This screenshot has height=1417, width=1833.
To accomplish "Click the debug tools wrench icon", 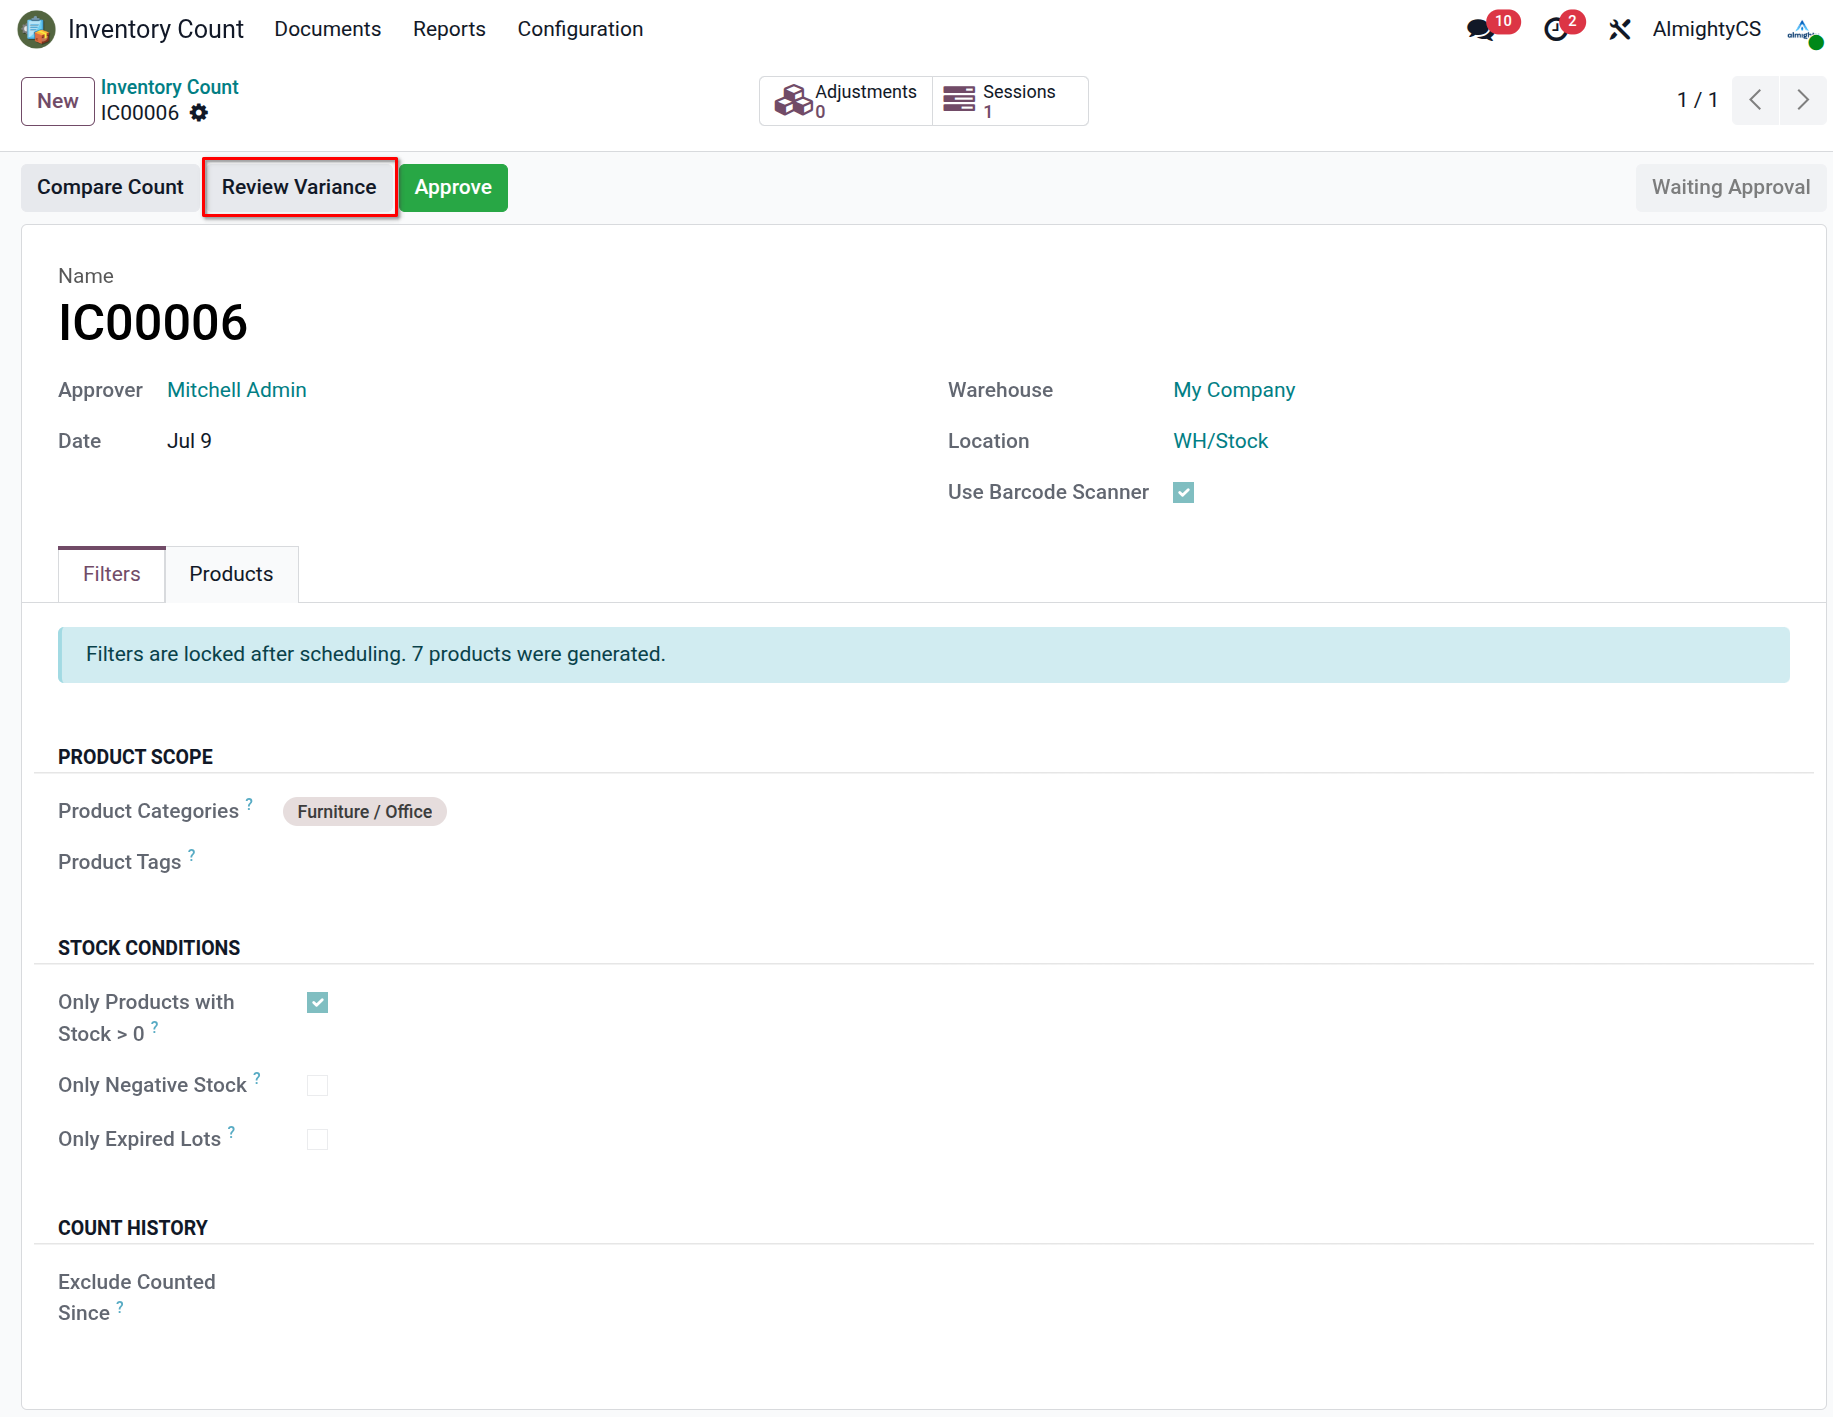I will (1620, 30).
